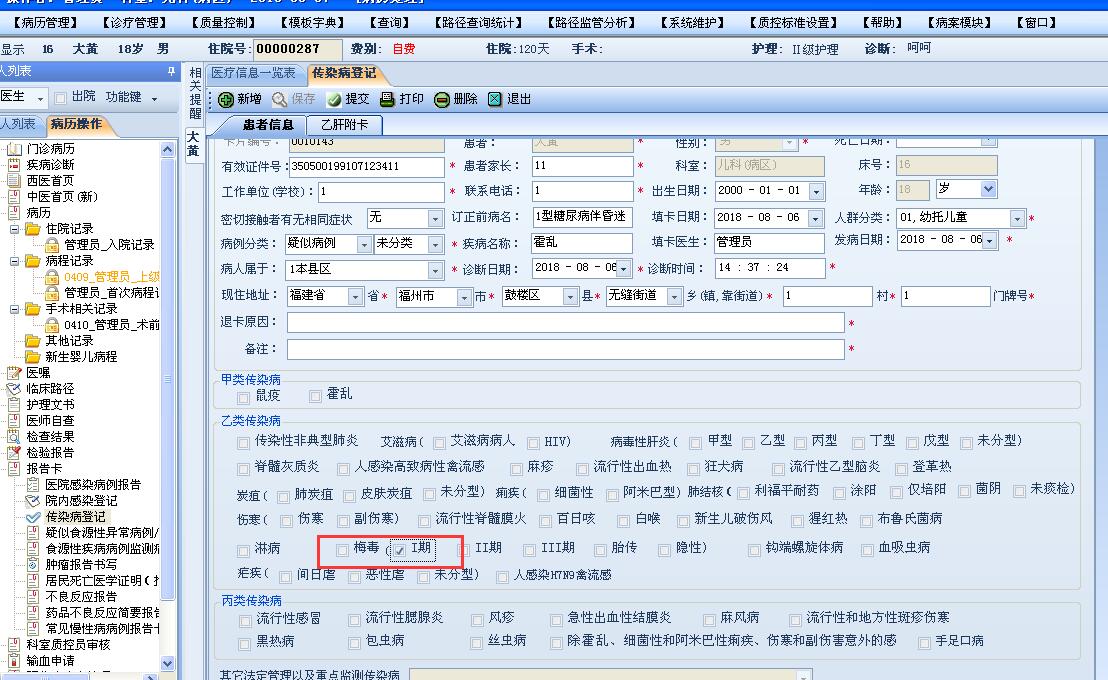Click the 打印 printer icon

(x=387, y=99)
